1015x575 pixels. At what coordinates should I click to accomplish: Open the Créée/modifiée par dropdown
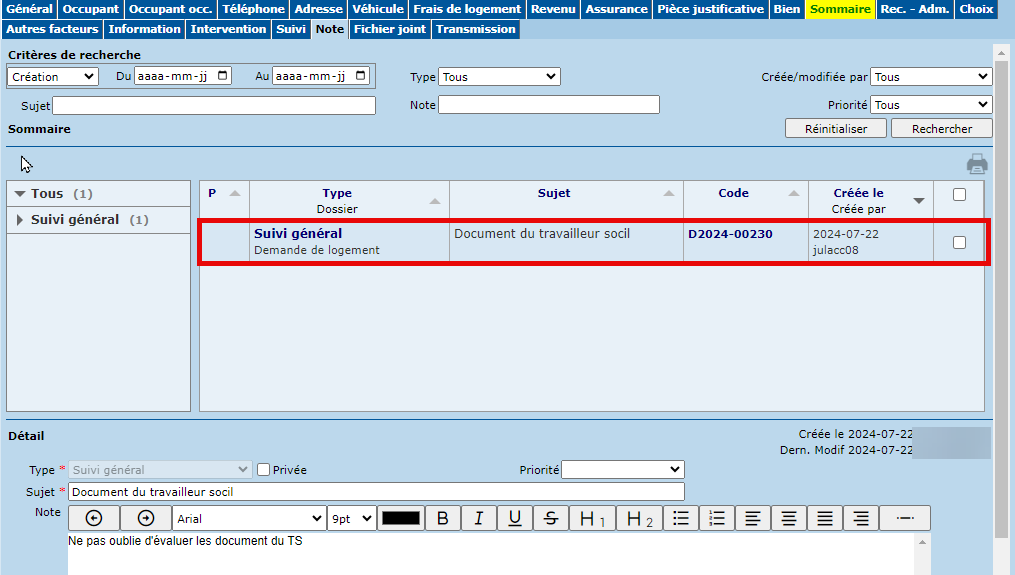click(x=930, y=77)
